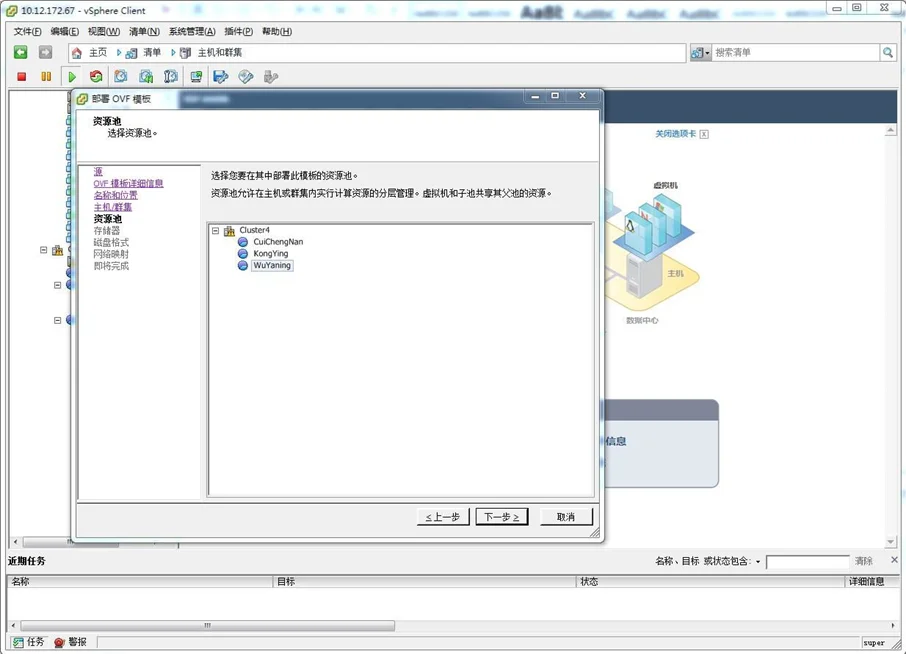Select the CuiChengNan resource pool row
Image resolution: width=906 pixels, height=654 pixels.
pos(278,242)
